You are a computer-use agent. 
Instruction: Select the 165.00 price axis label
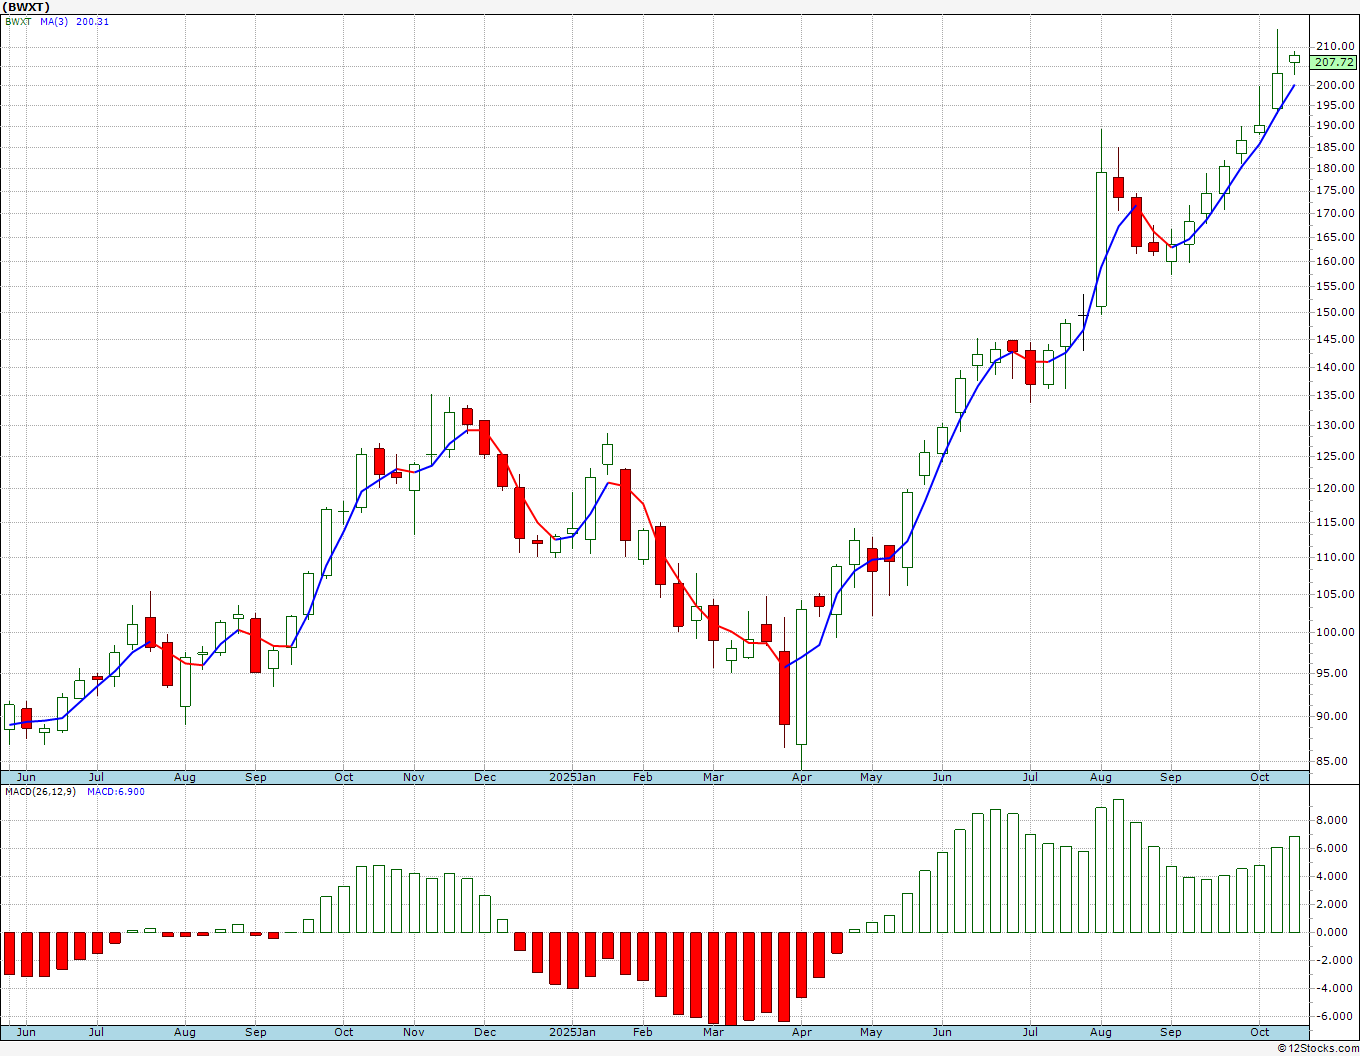[x=1335, y=237]
